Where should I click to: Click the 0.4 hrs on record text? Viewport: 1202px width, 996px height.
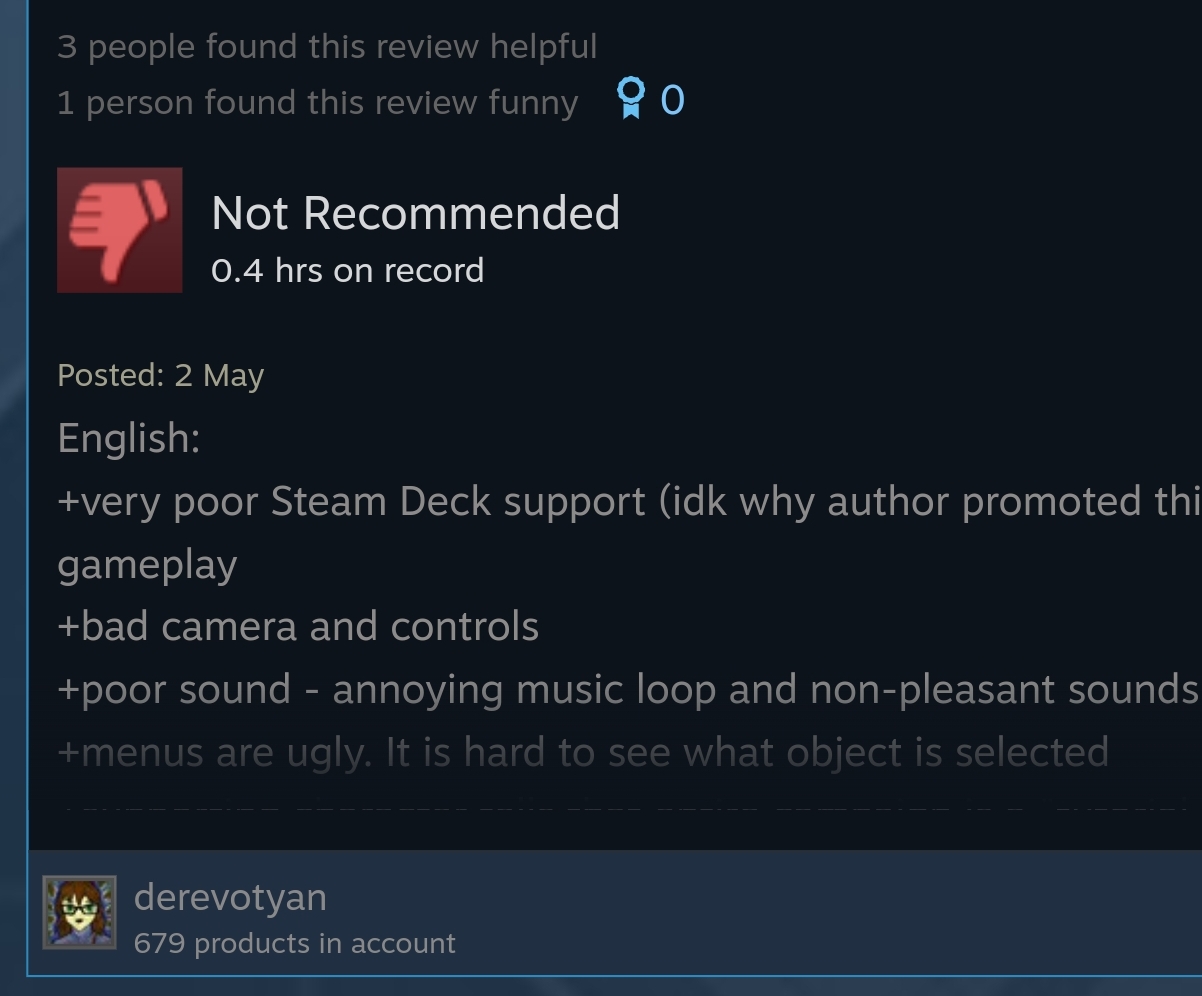coord(348,270)
